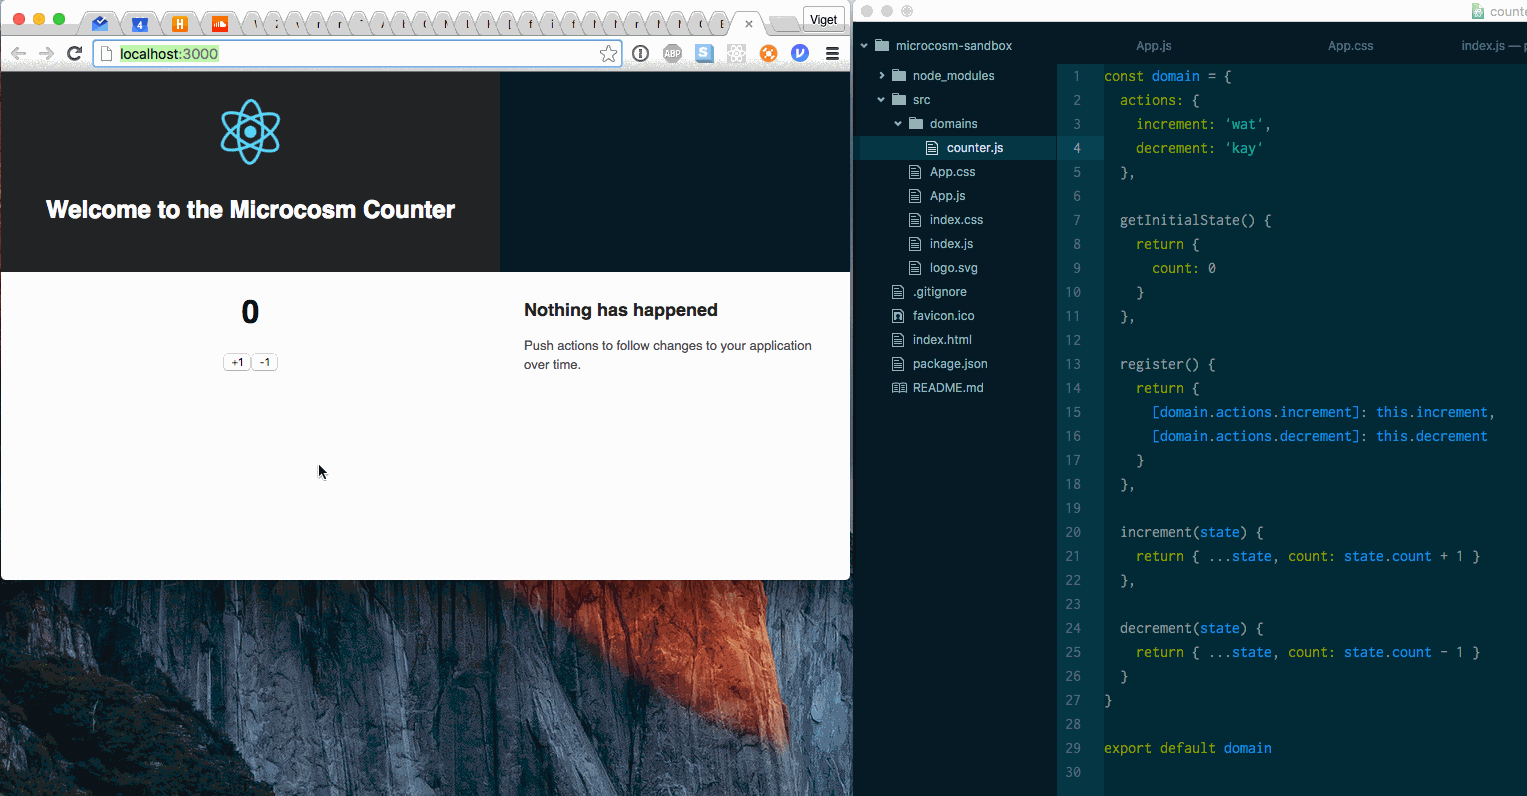Screen dimensions: 1527x796
Task: Click the React logo in page header
Action: 250,132
